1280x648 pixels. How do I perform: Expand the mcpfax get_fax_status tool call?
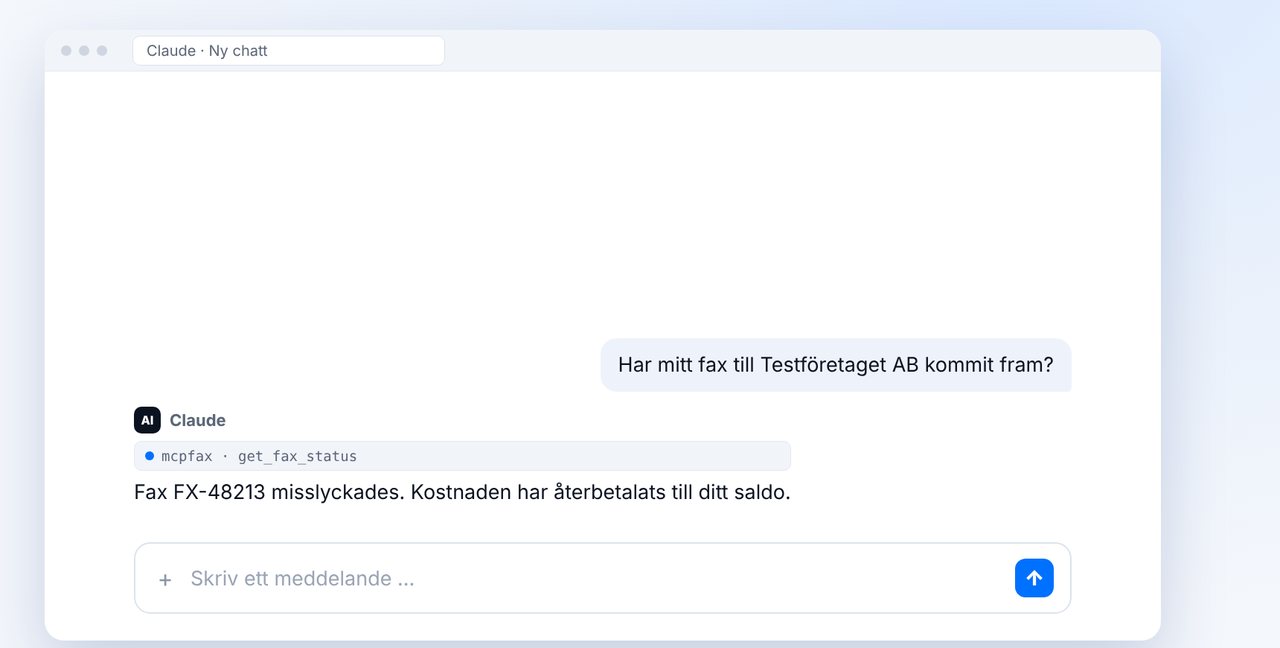coord(462,456)
